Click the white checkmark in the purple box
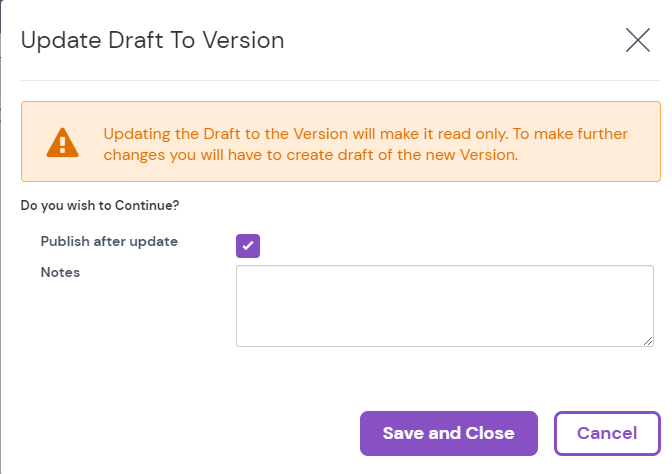The height and width of the screenshot is (474, 672). click(248, 245)
